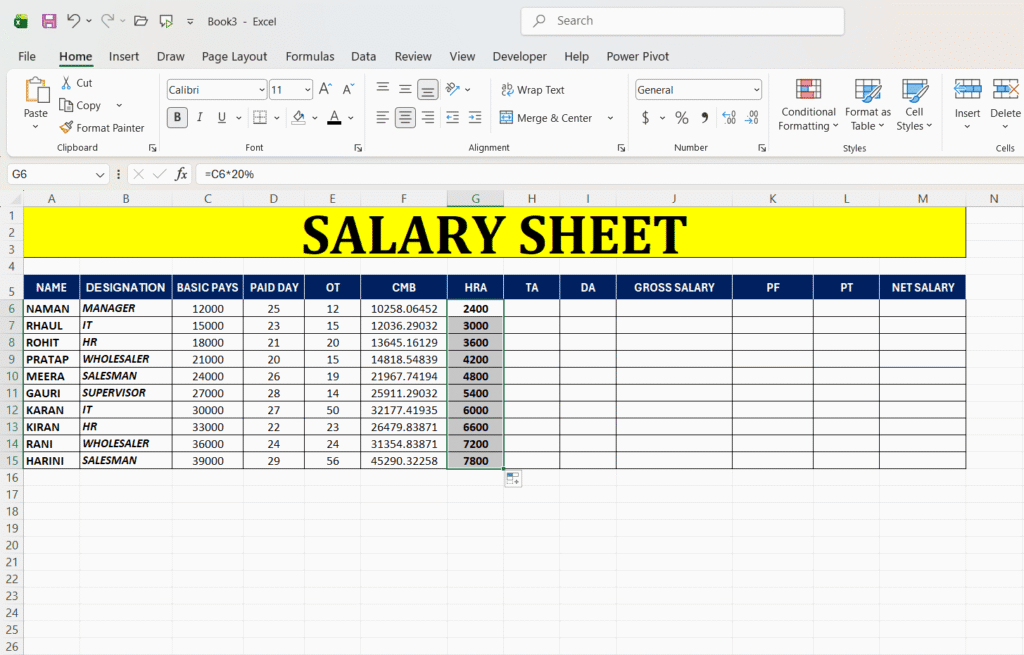Click the Open folder icon in the quick access toolbar

[x=141, y=21]
